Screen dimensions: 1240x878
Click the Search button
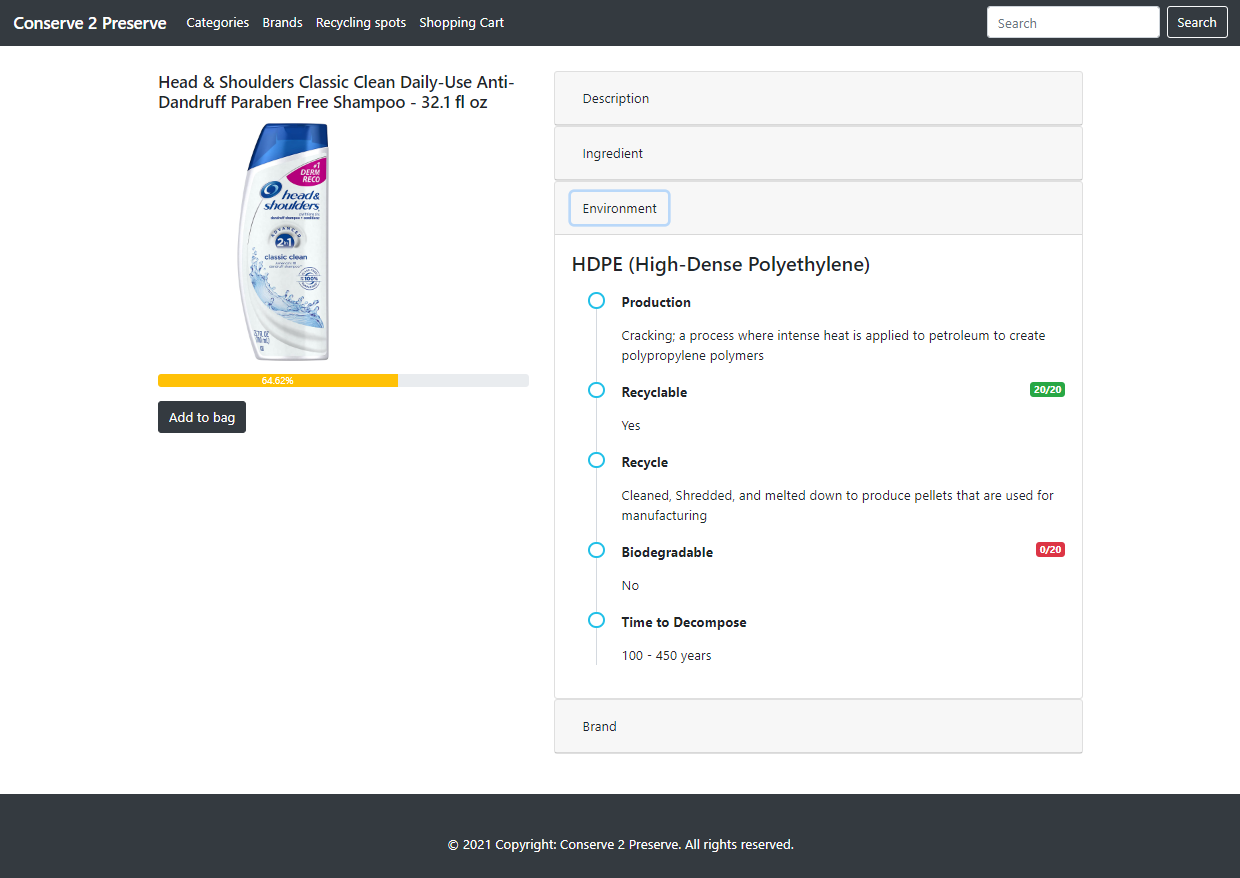(1197, 22)
